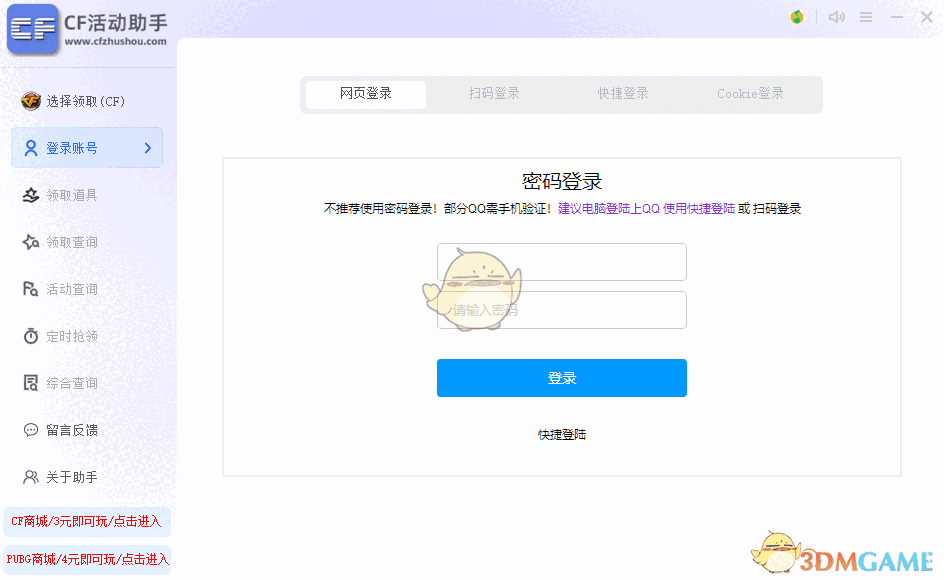Click the 快捷登陆 link below login button
Image resolution: width=944 pixels, height=580 pixels.
[561, 434]
